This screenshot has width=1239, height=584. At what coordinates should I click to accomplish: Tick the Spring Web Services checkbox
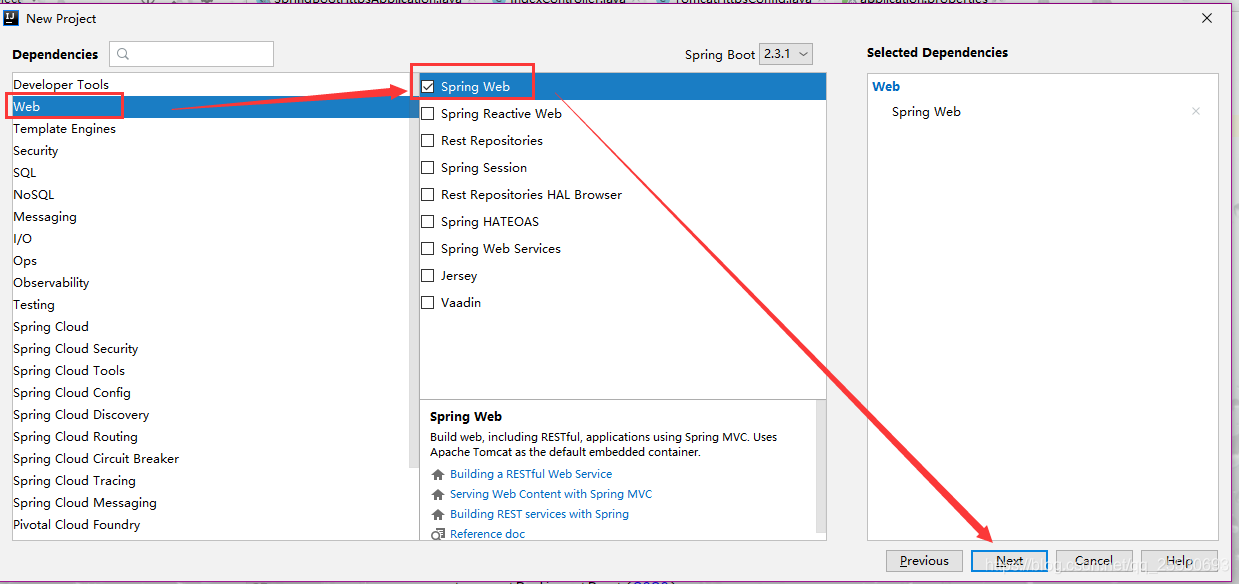point(428,249)
